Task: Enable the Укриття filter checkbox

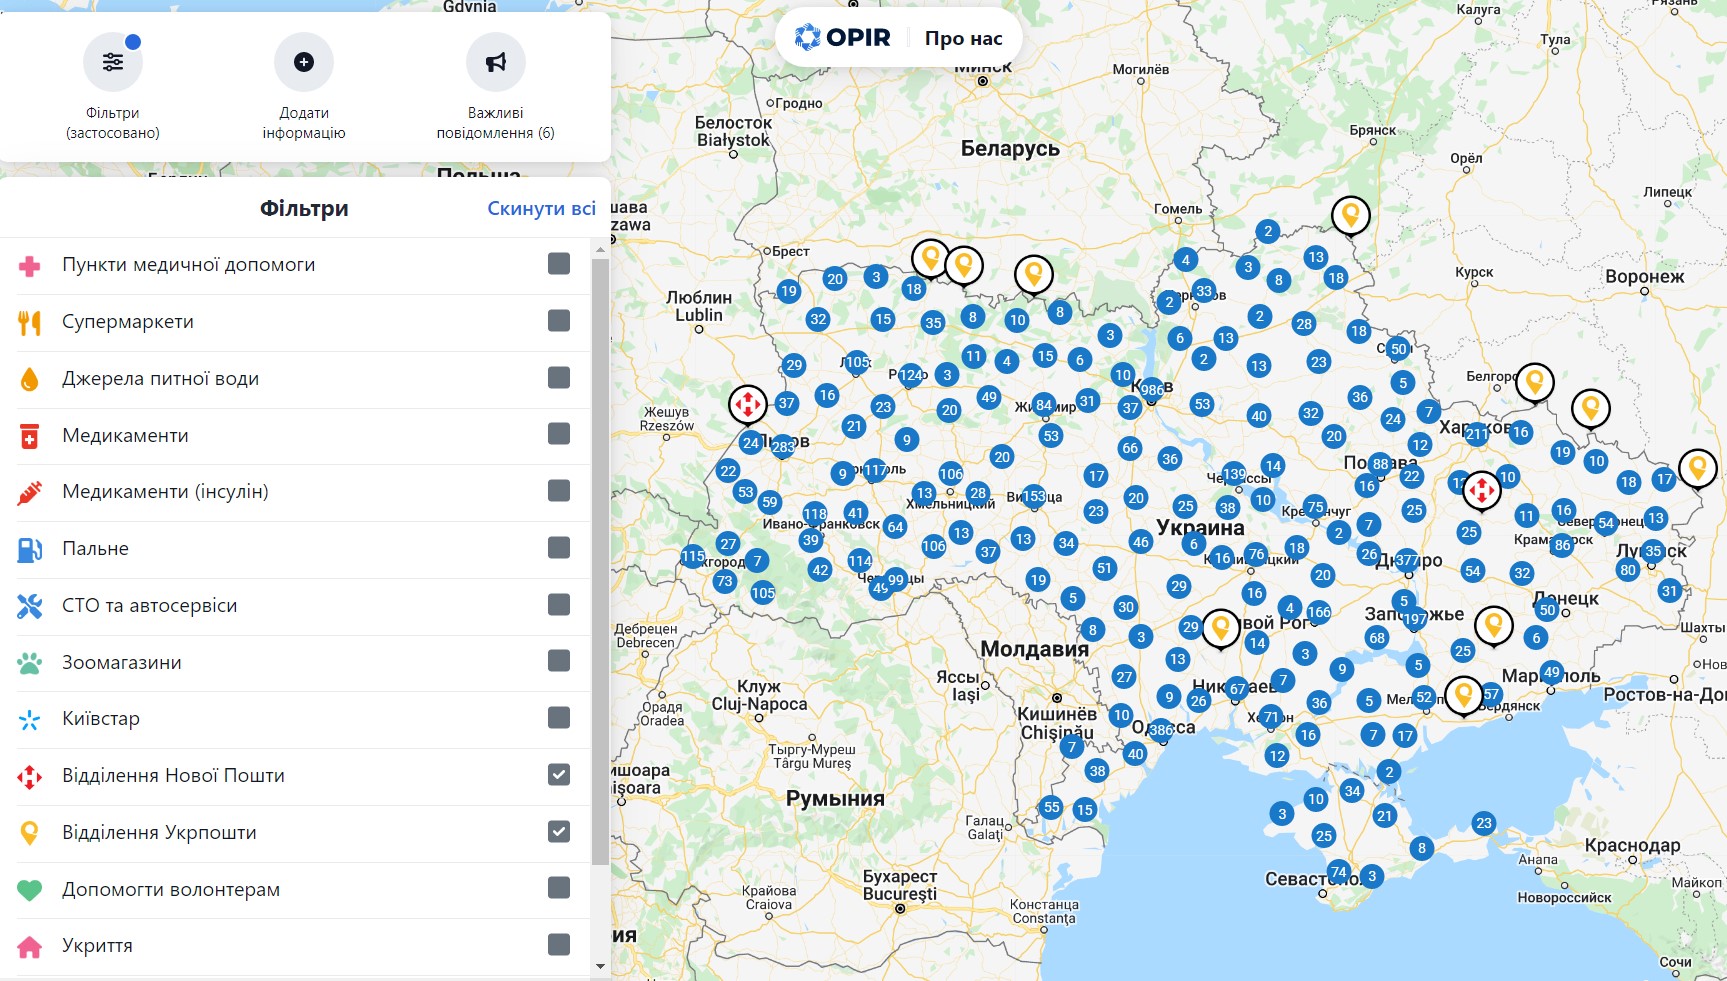Action: coord(557,944)
